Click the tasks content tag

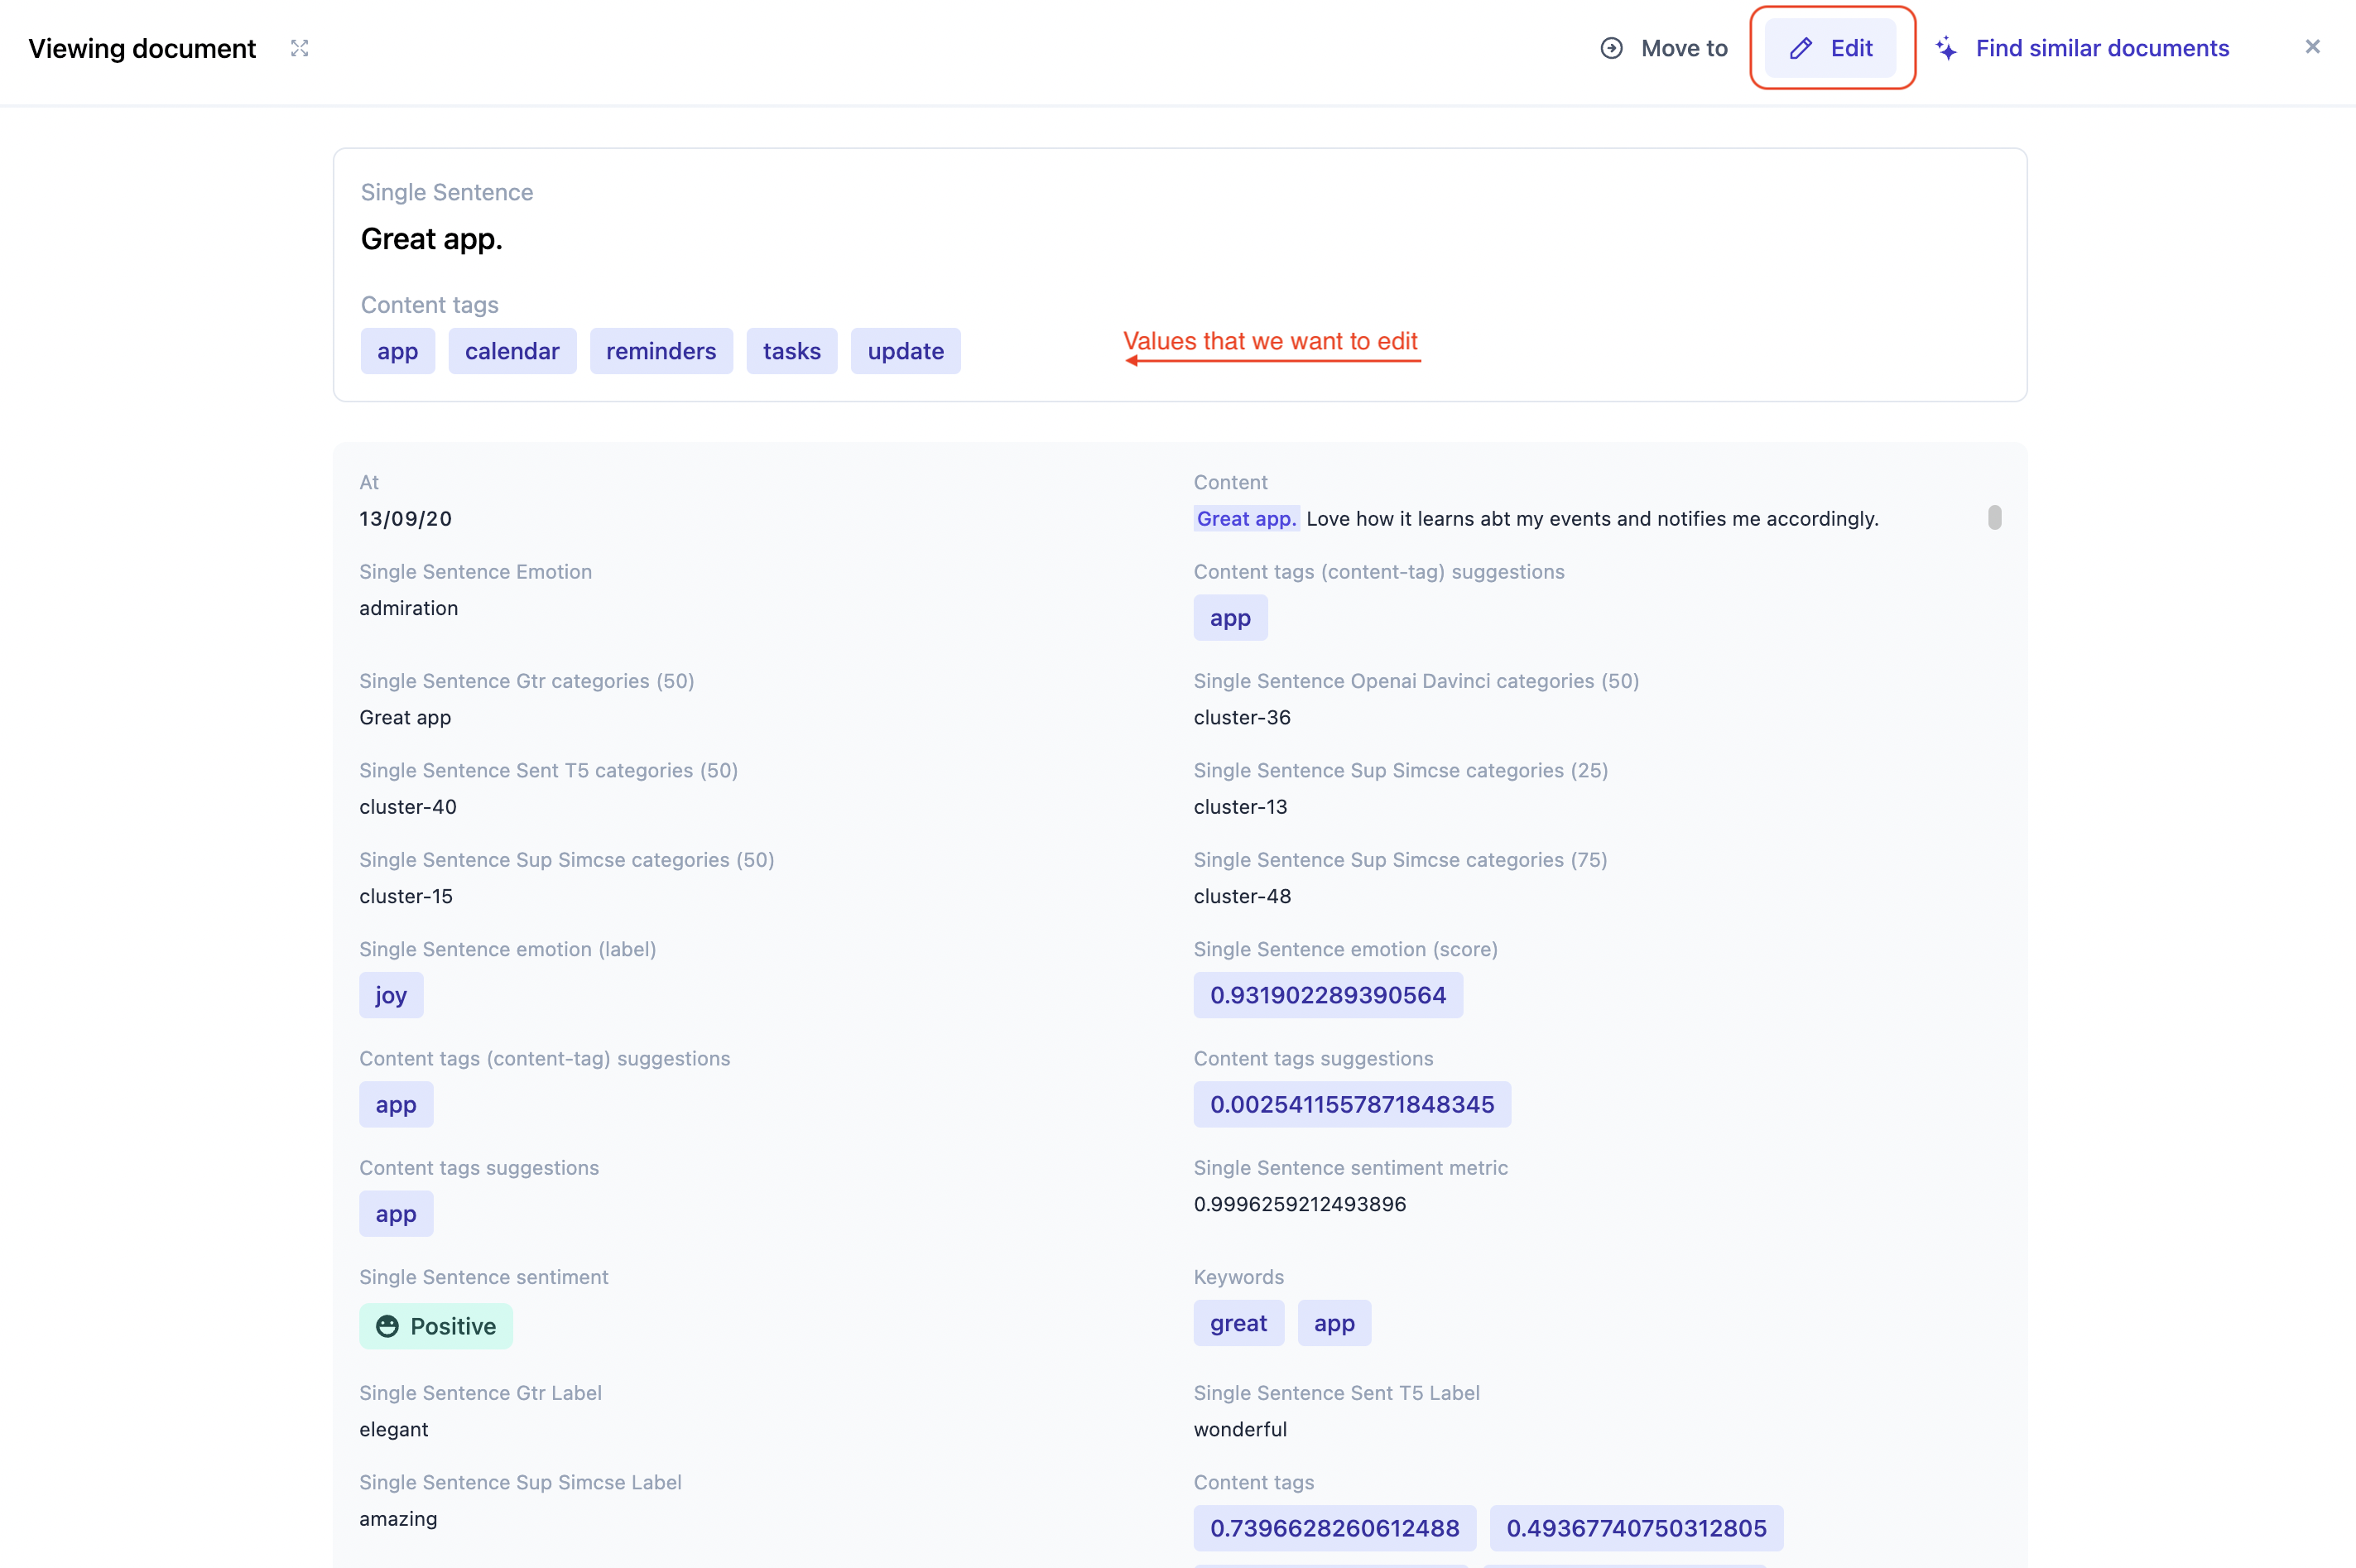[x=791, y=351]
